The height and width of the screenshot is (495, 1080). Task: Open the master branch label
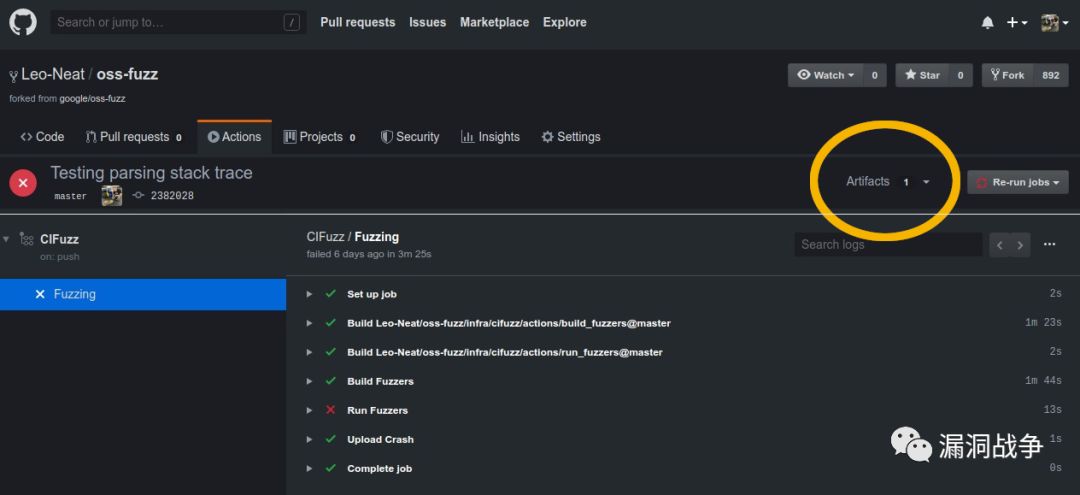(70, 196)
